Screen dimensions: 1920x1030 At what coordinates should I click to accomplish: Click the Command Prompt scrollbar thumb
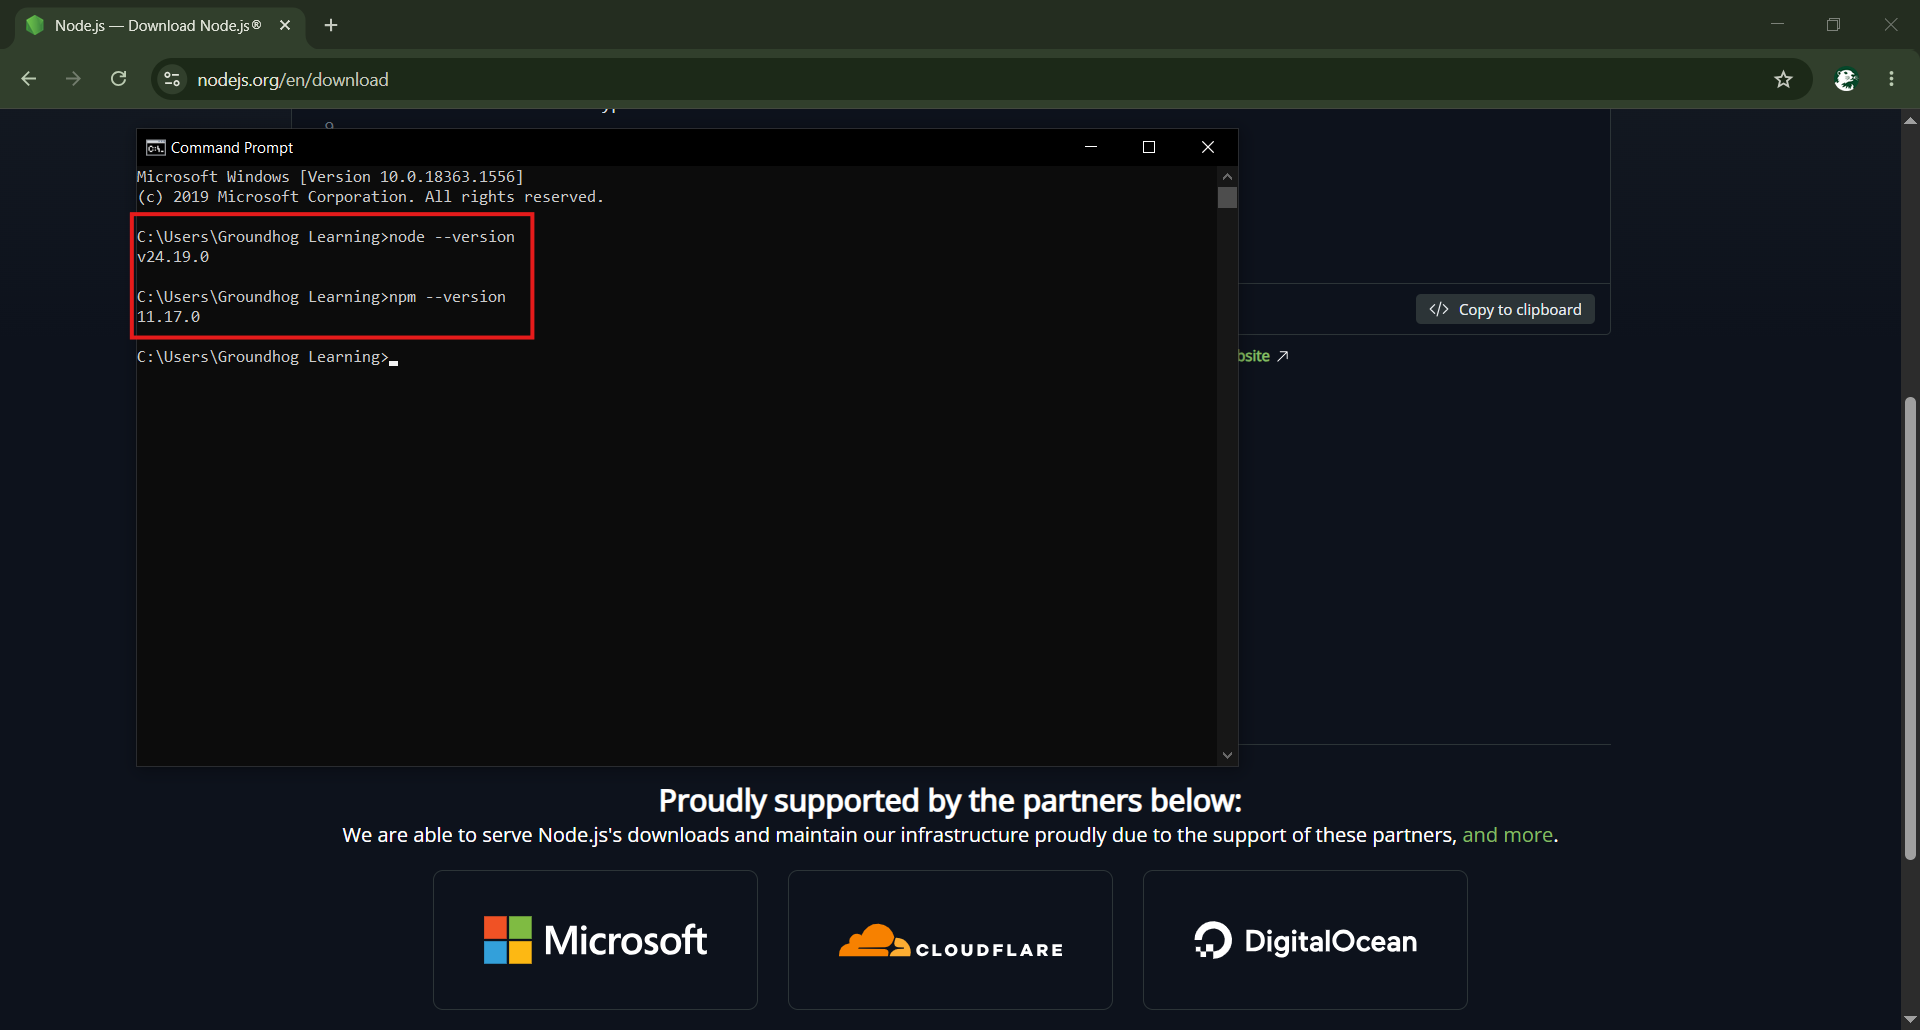(x=1228, y=197)
